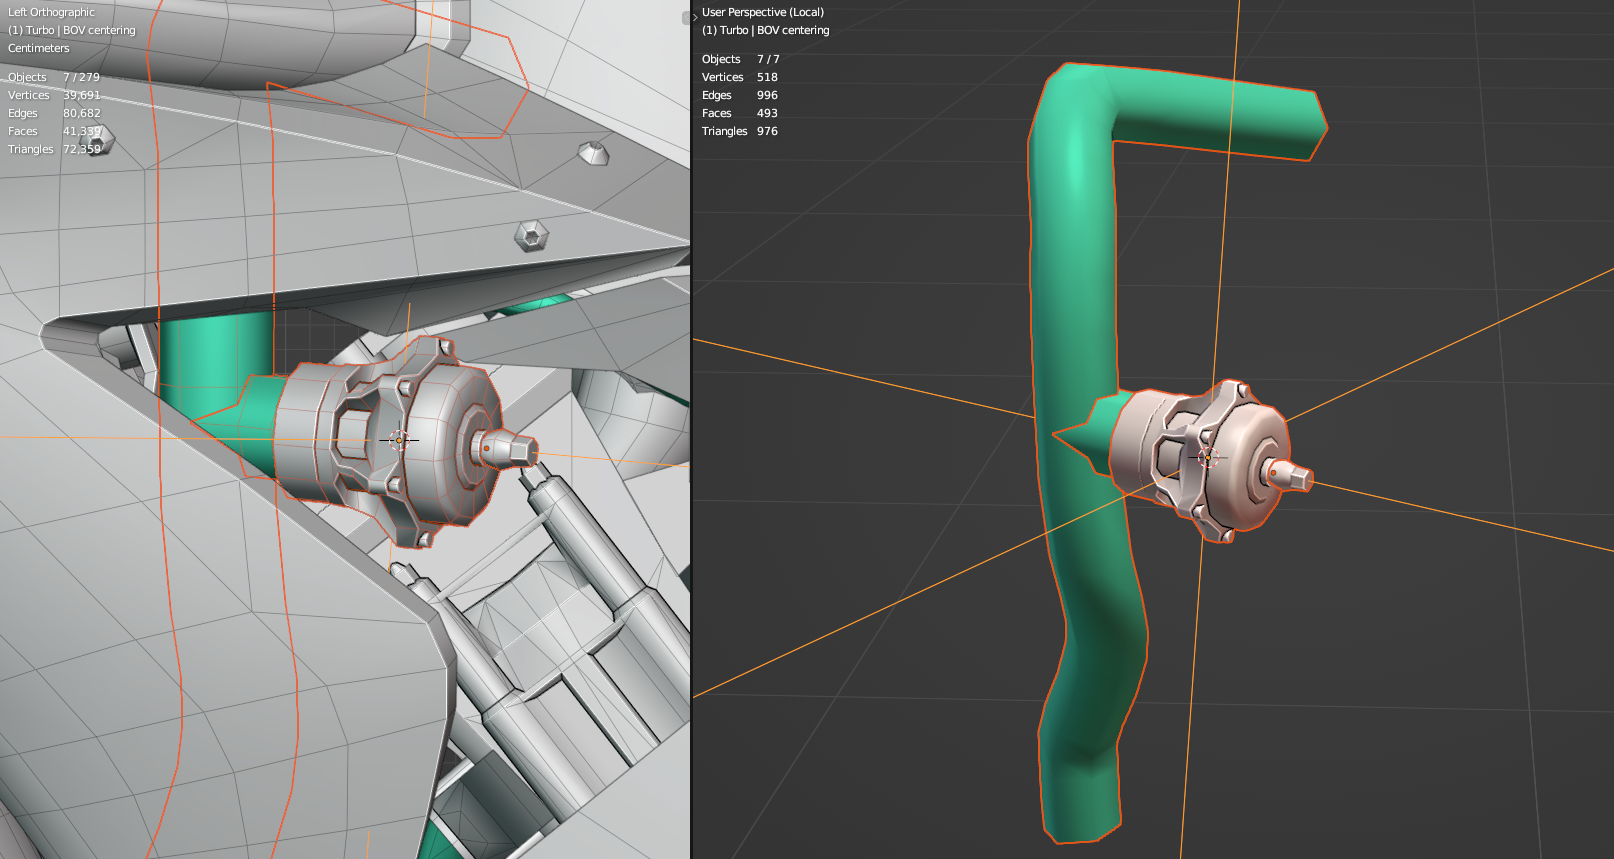This screenshot has width=1614, height=859.
Task: Expand the right viewport's toolbar arrow
Action: 695,17
